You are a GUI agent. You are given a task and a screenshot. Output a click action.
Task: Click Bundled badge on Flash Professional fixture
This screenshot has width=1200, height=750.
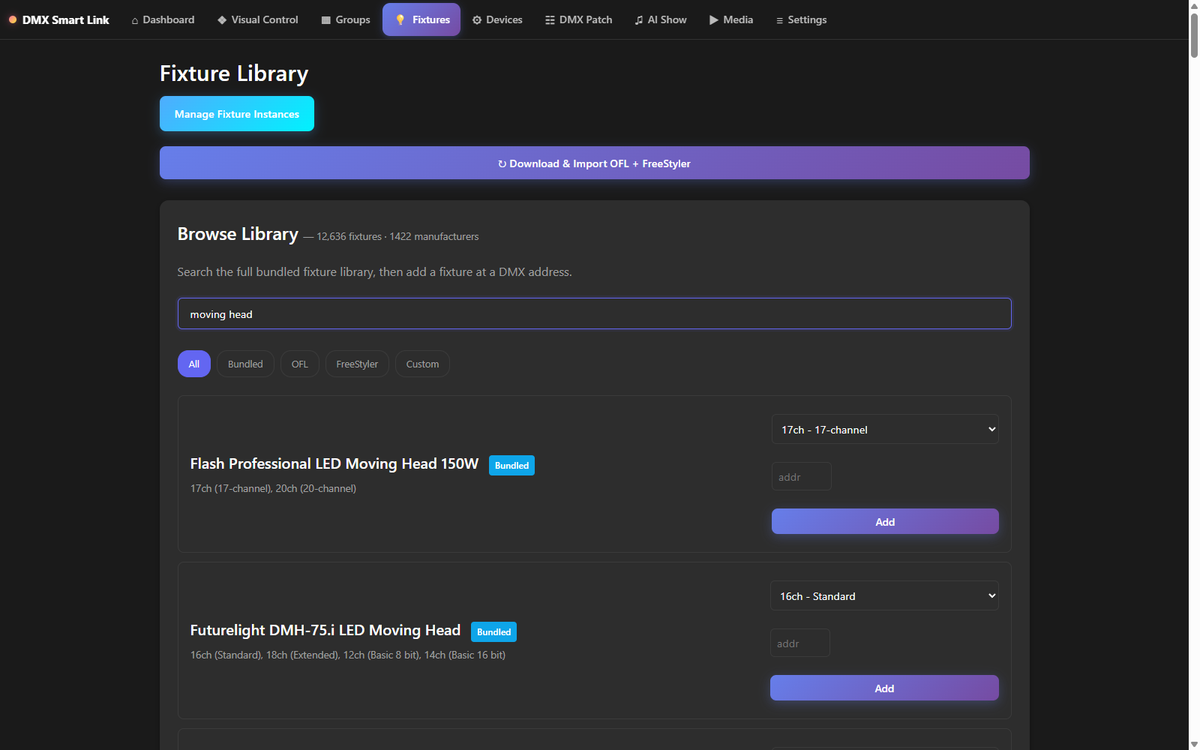pyautogui.click(x=512, y=465)
